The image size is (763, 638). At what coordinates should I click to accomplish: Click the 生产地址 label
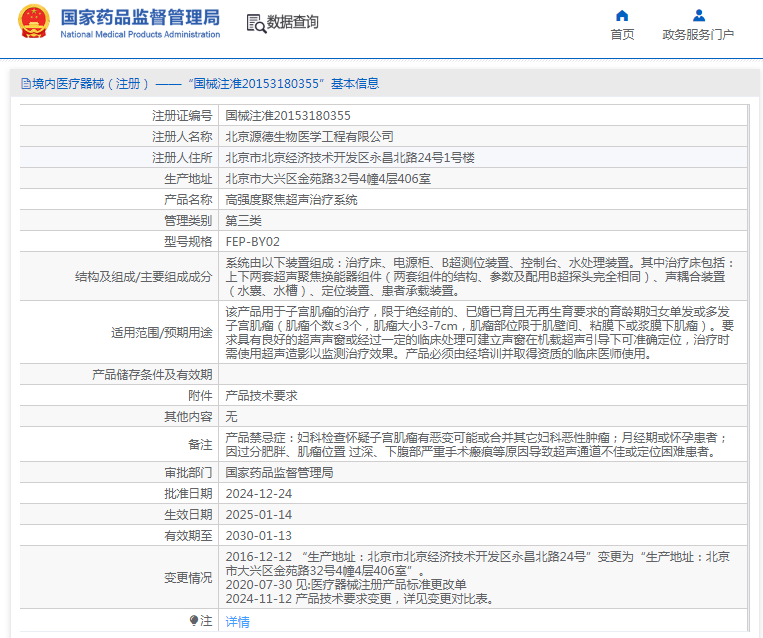(188, 179)
